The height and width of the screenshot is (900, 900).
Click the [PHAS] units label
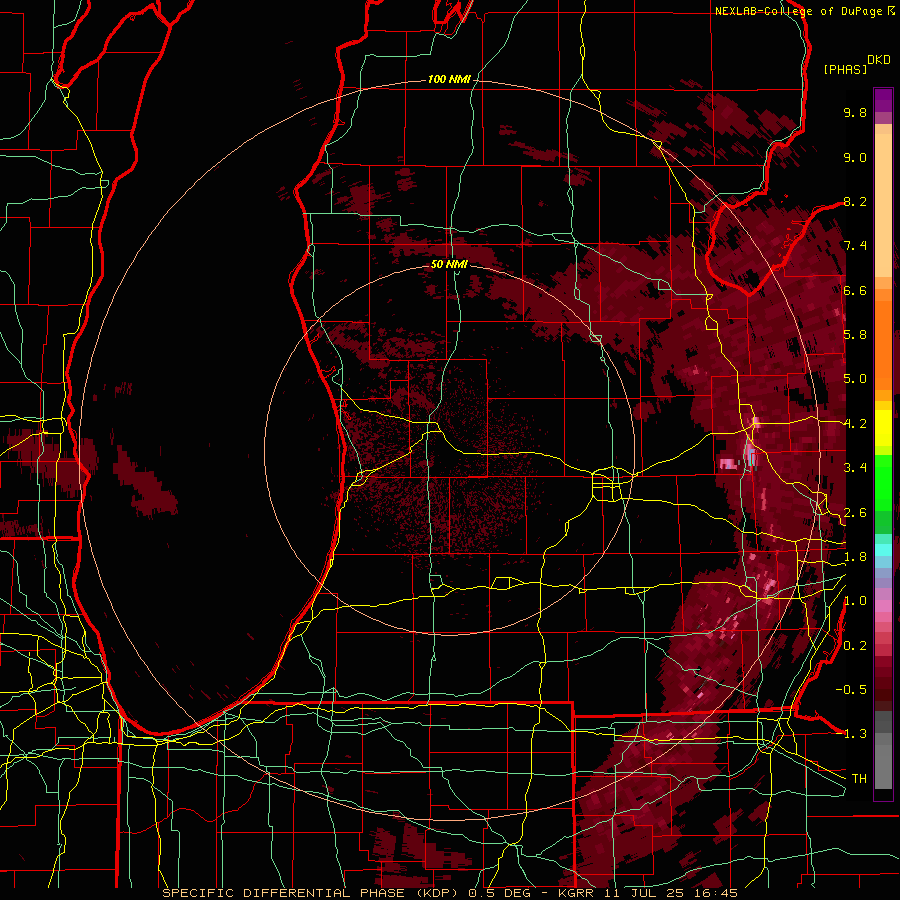pos(845,69)
